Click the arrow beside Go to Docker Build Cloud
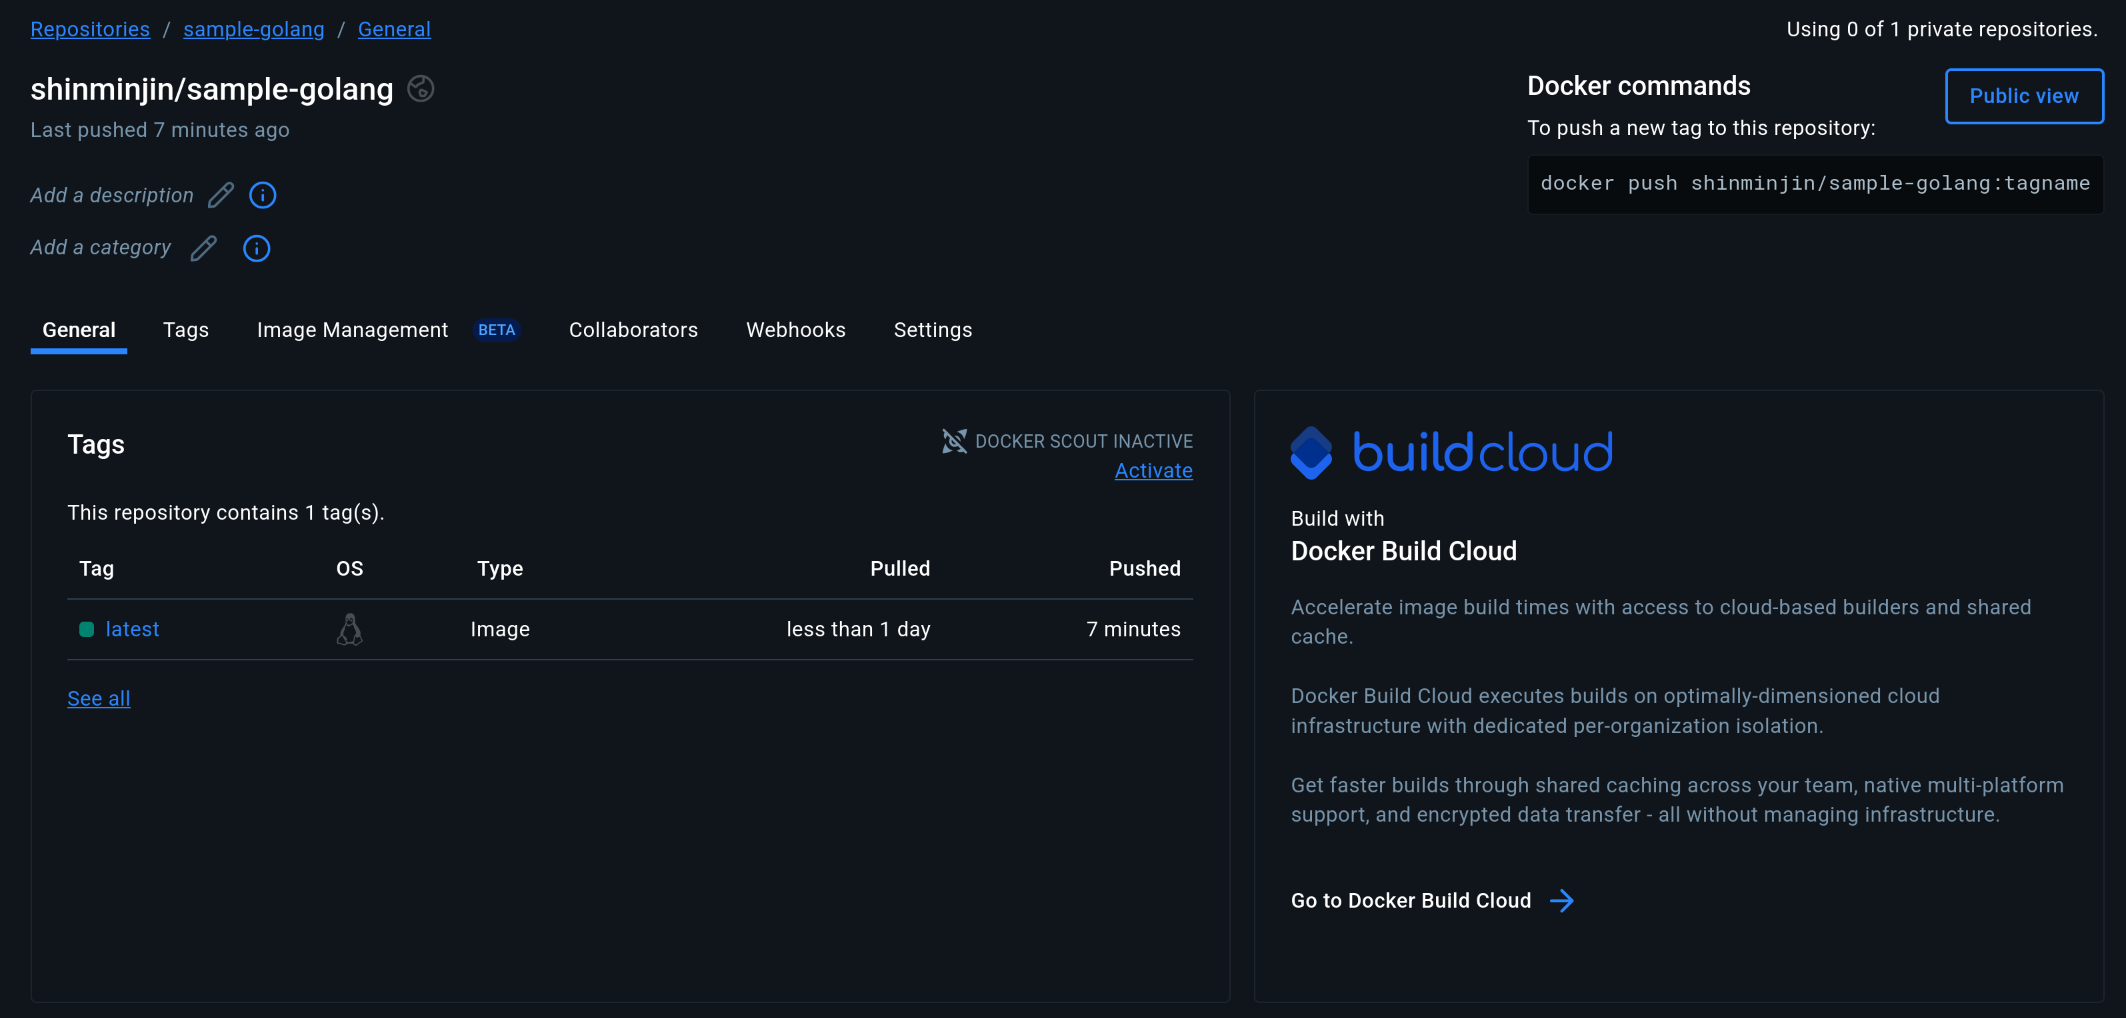This screenshot has width=2126, height=1018. (x=1562, y=901)
